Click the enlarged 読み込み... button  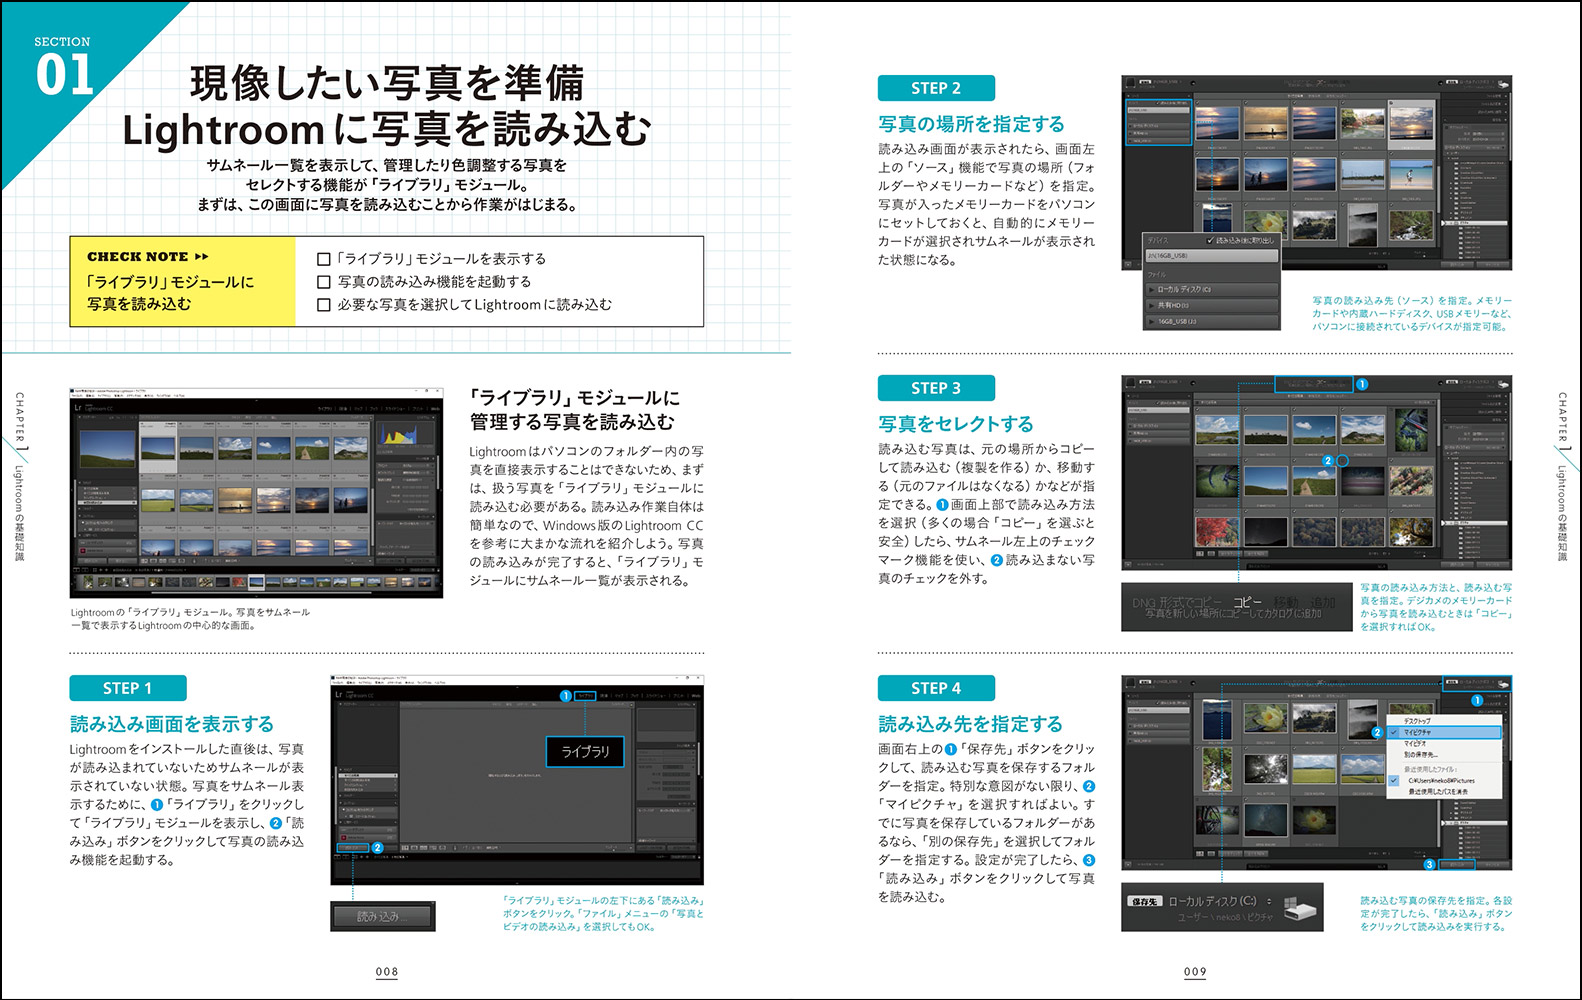pos(381,916)
